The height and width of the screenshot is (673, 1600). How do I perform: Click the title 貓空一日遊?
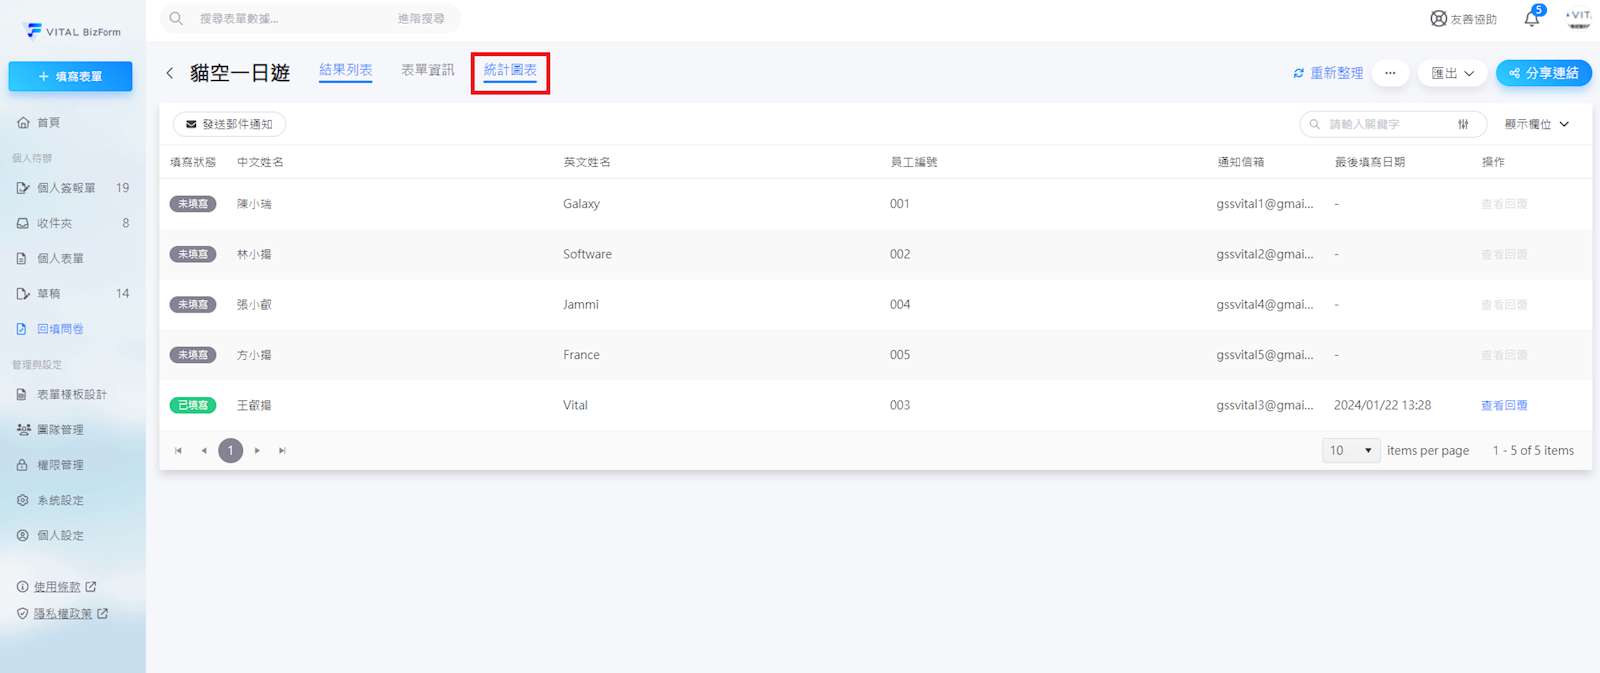(240, 73)
